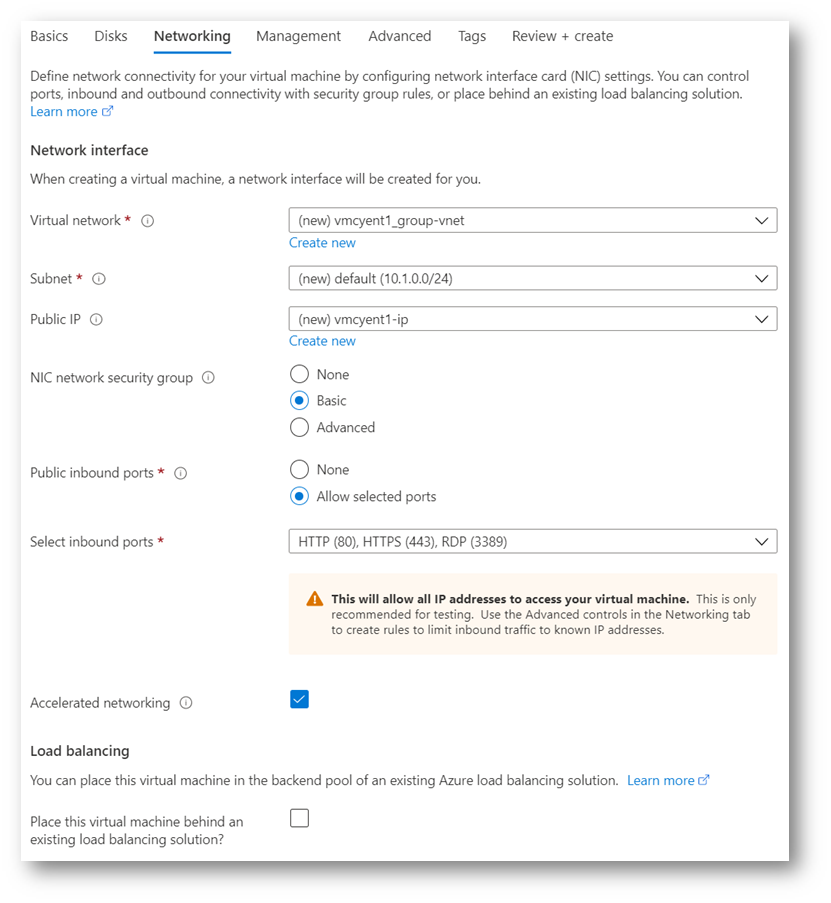Switch to the Disks tab
Image resolution: width=831 pixels, height=903 pixels.
click(x=111, y=36)
